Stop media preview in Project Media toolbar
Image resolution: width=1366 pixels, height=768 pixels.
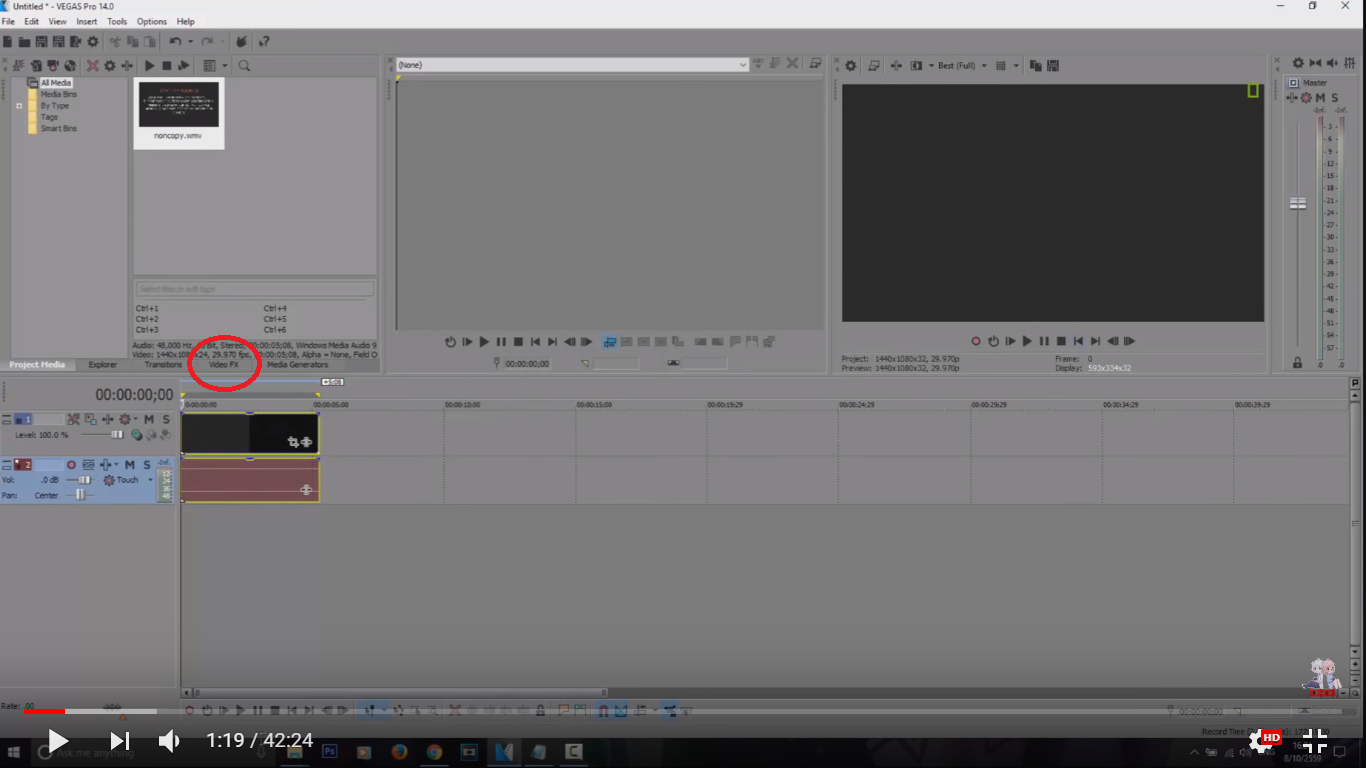tap(166, 66)
